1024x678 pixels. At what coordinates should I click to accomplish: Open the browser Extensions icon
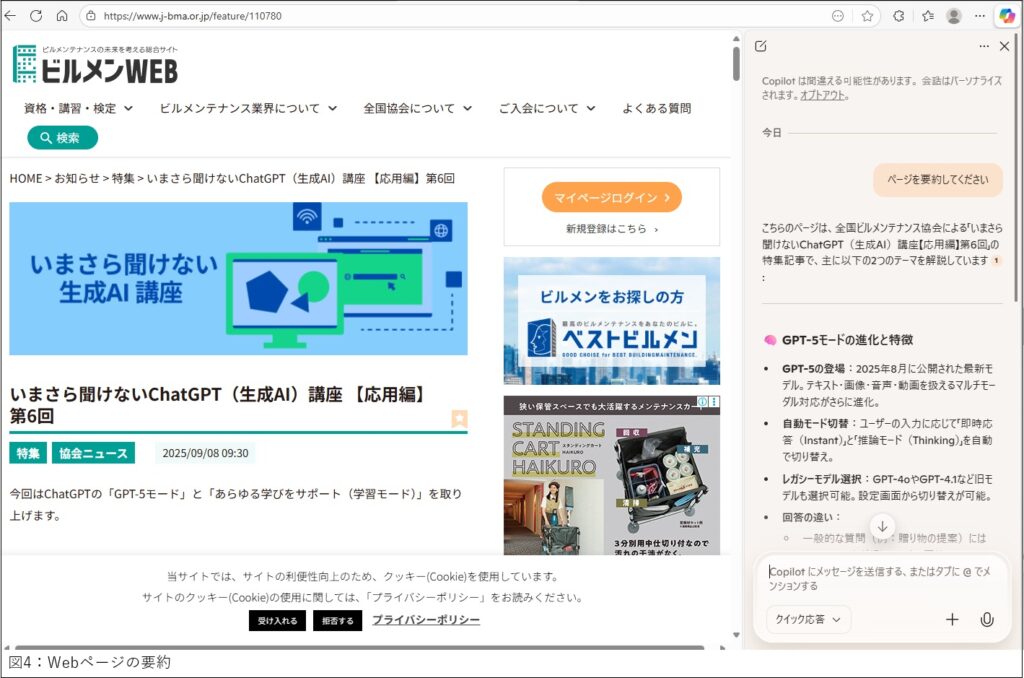coord(901,16)
